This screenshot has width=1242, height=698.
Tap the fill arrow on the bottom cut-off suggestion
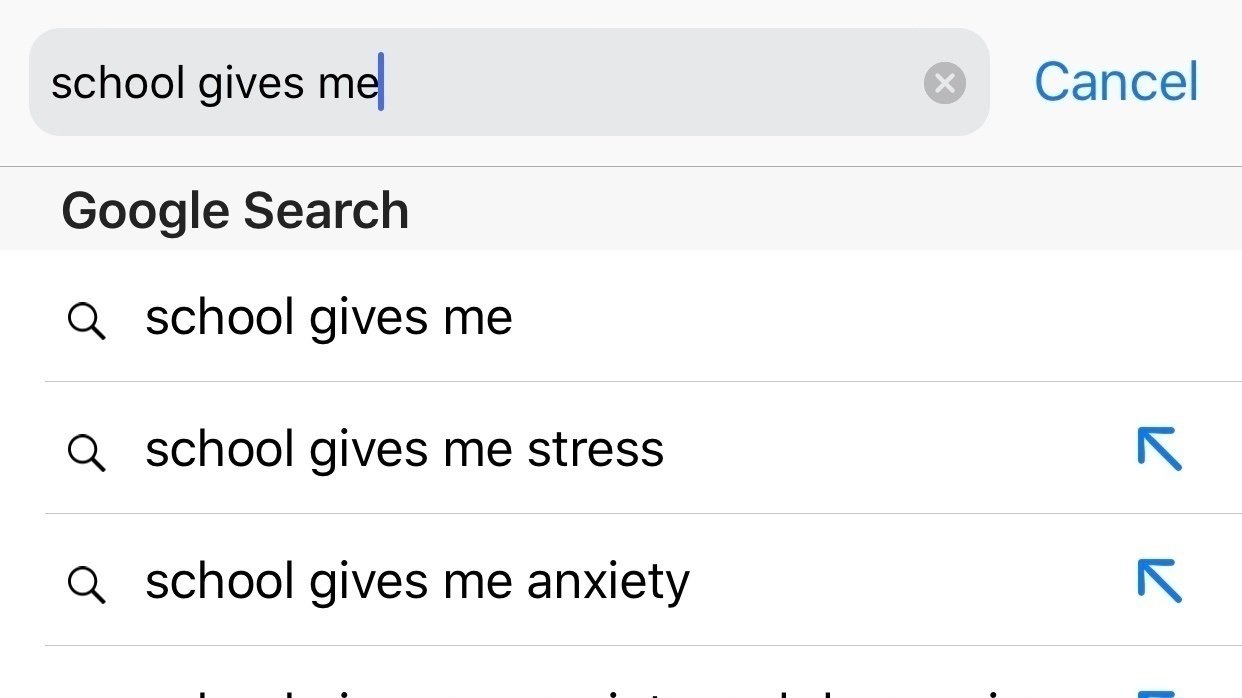1159,690
